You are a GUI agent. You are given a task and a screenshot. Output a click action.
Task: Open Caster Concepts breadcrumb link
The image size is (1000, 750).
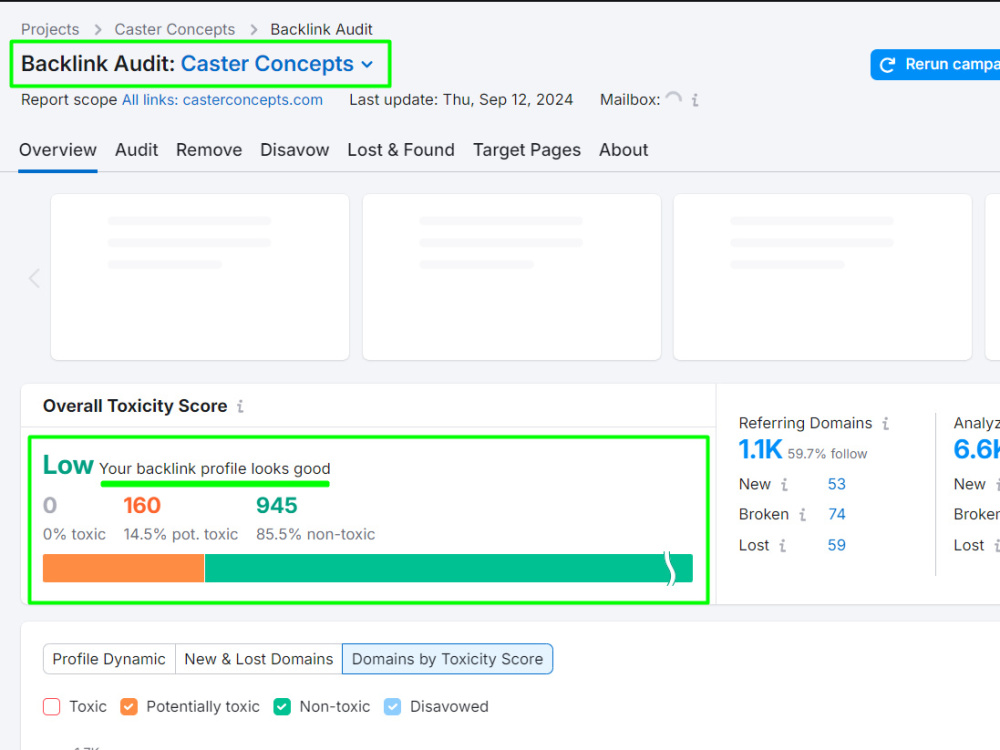175,29
